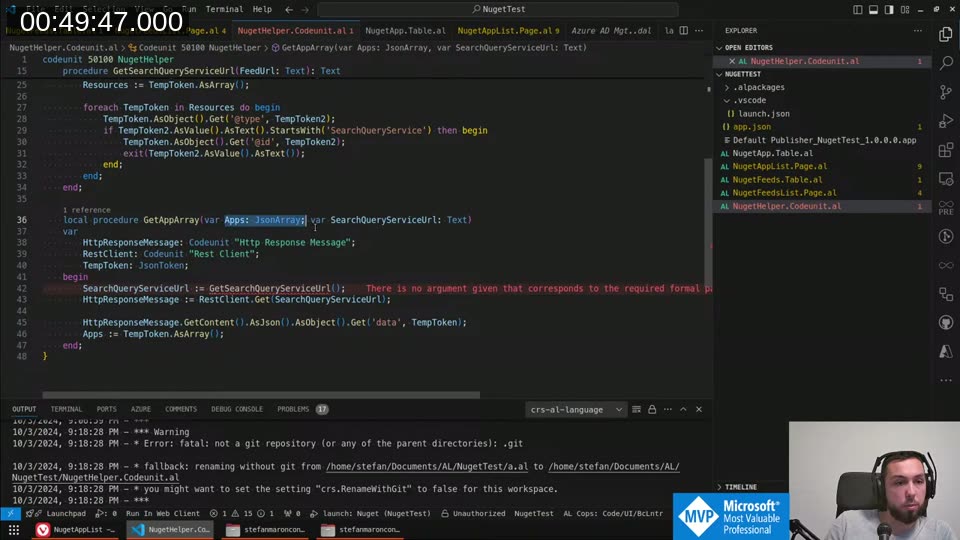Open the Explorer panel more actions menu

click(917, 31)
